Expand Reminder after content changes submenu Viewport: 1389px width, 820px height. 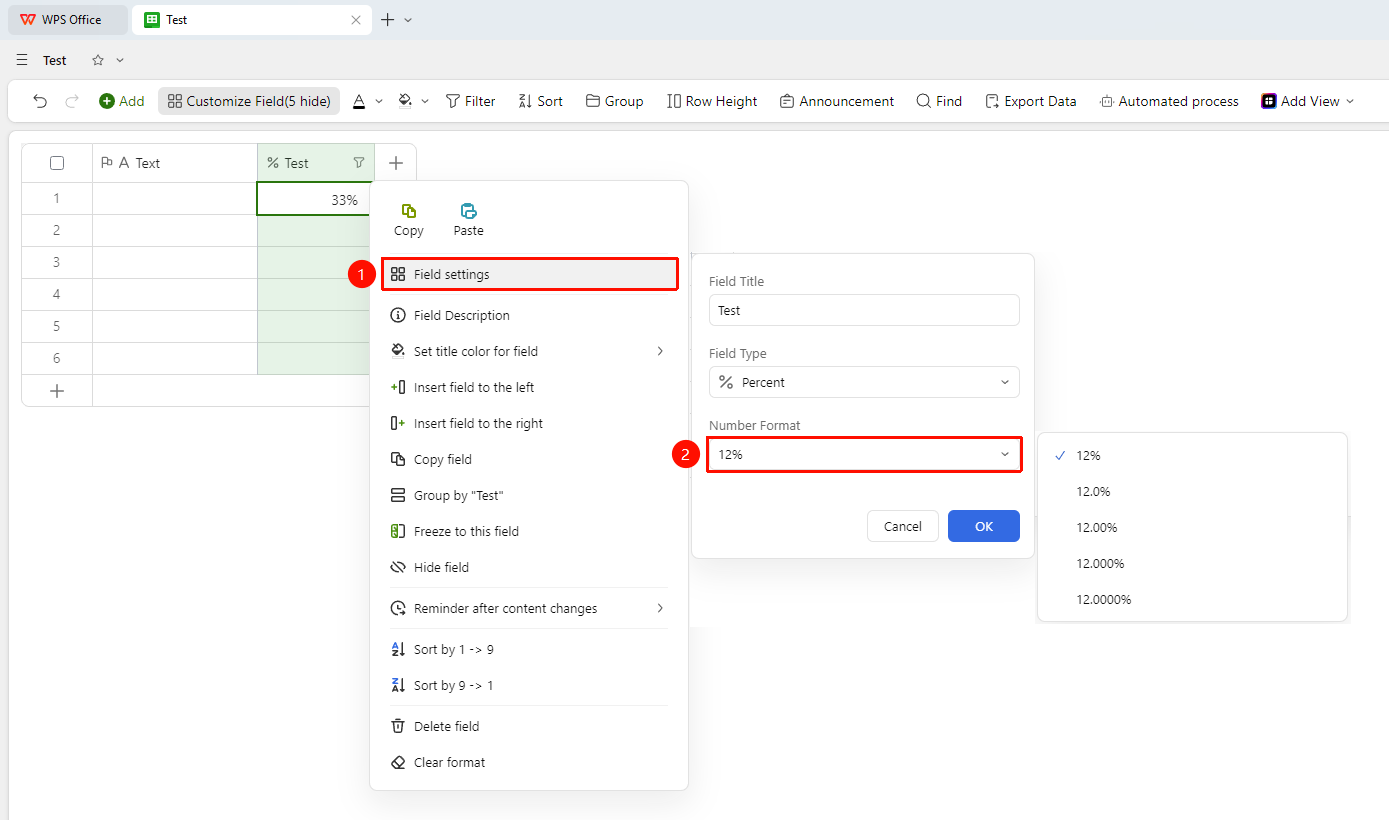tap(528, 608)
